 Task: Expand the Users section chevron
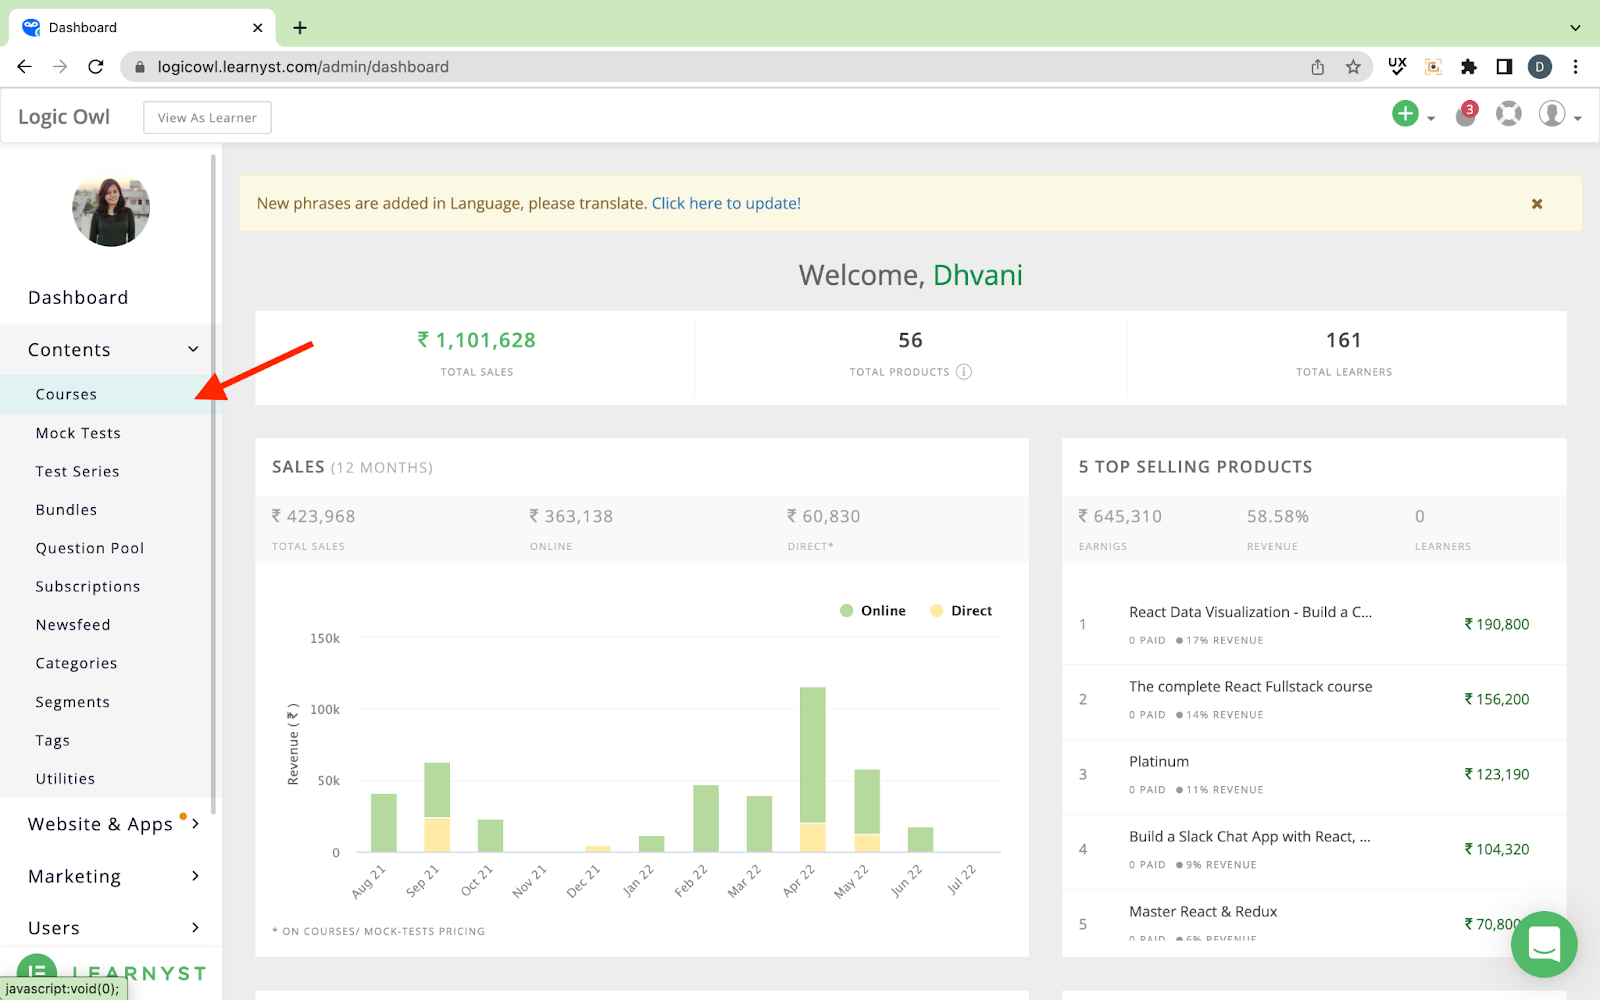pyautogui.click(x=195, y=928)
